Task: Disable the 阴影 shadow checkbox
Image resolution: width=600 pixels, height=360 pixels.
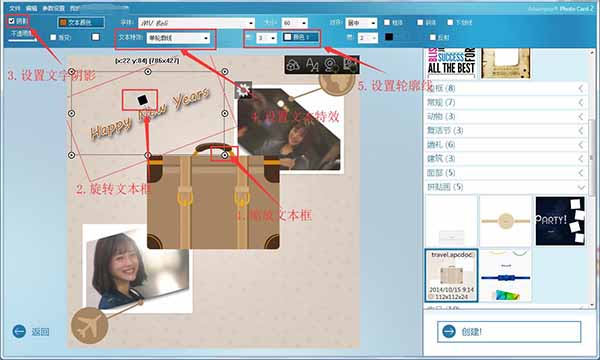Action: [11, 21]
